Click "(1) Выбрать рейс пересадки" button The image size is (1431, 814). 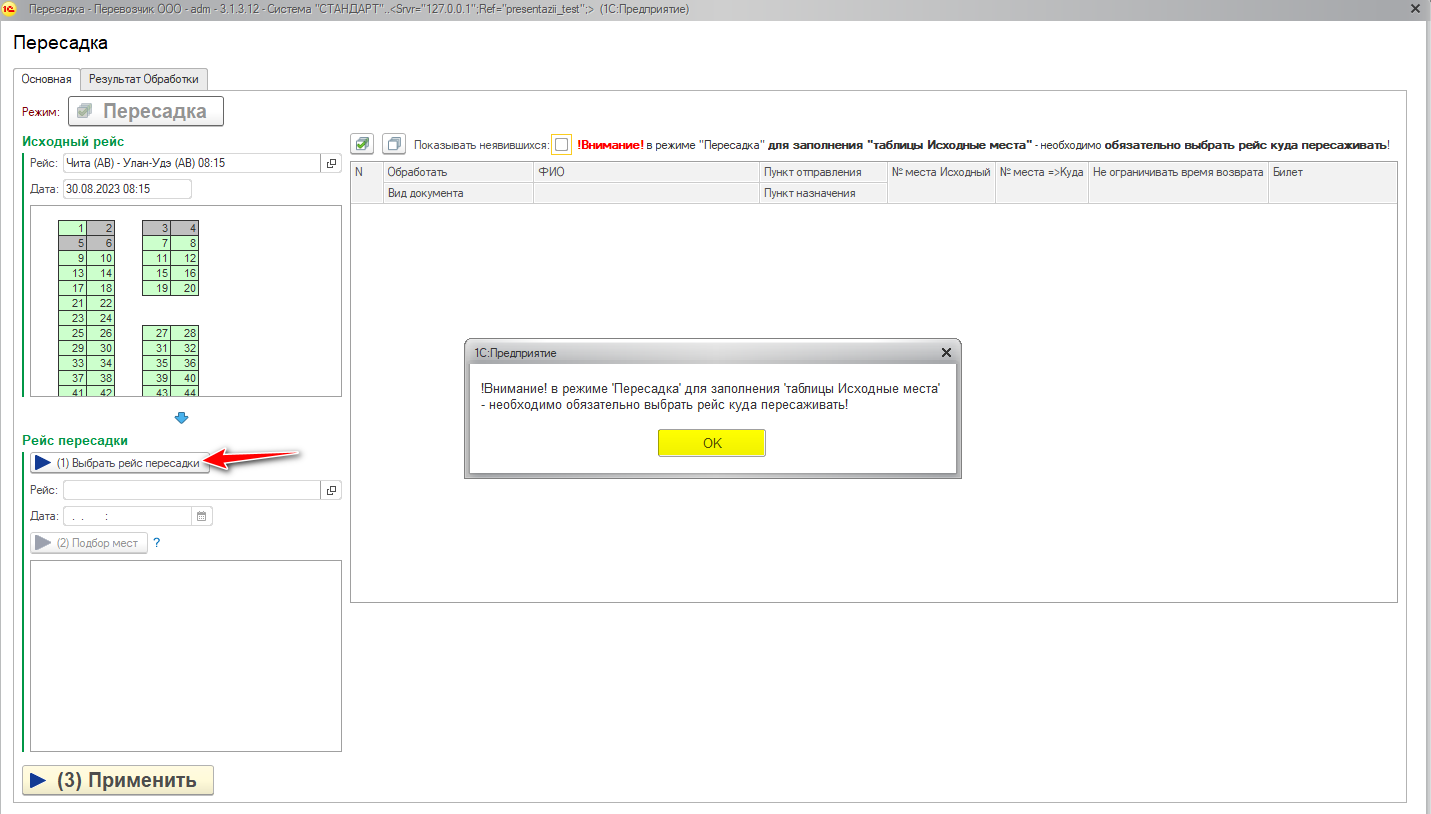[x=120, y=463]
